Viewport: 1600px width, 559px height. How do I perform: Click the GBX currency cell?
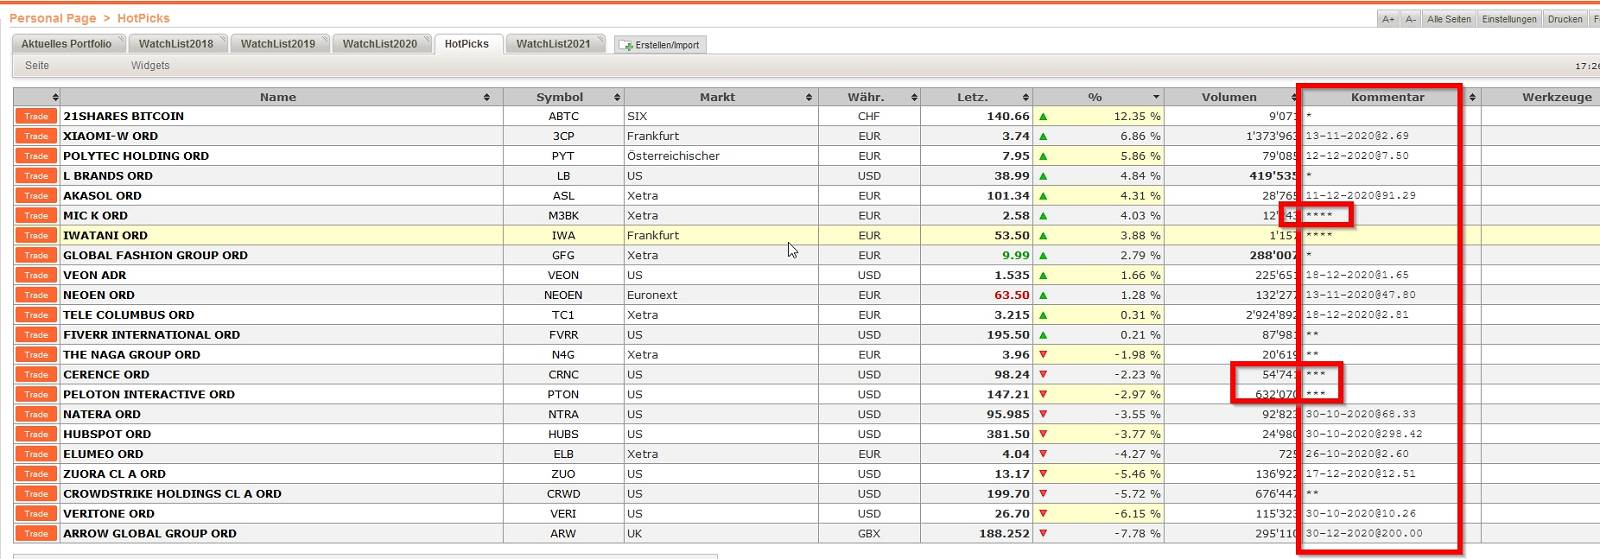click(x=869, y=533)
